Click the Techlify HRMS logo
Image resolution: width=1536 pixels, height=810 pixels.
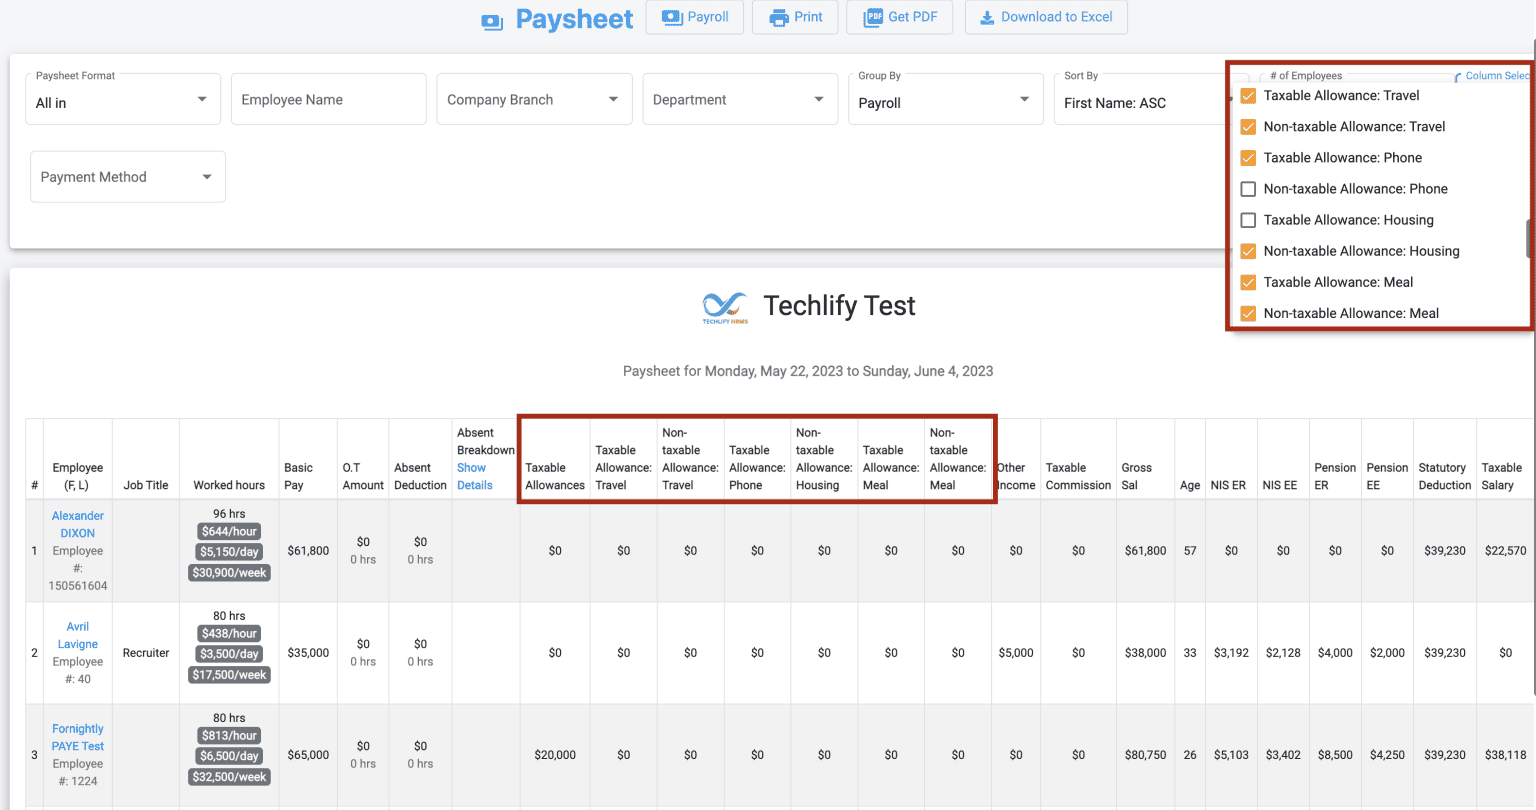724,307
